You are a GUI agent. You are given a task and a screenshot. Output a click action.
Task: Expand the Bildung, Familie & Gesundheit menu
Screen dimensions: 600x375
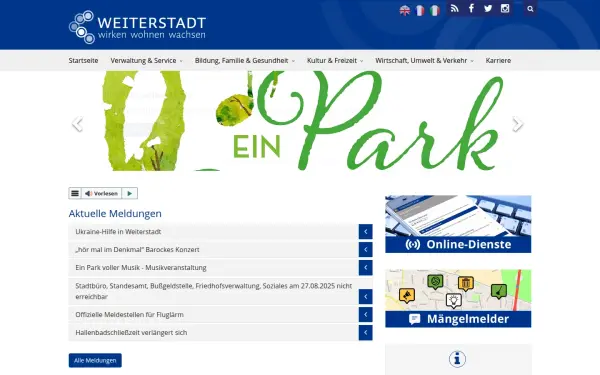tap(245, 60)
